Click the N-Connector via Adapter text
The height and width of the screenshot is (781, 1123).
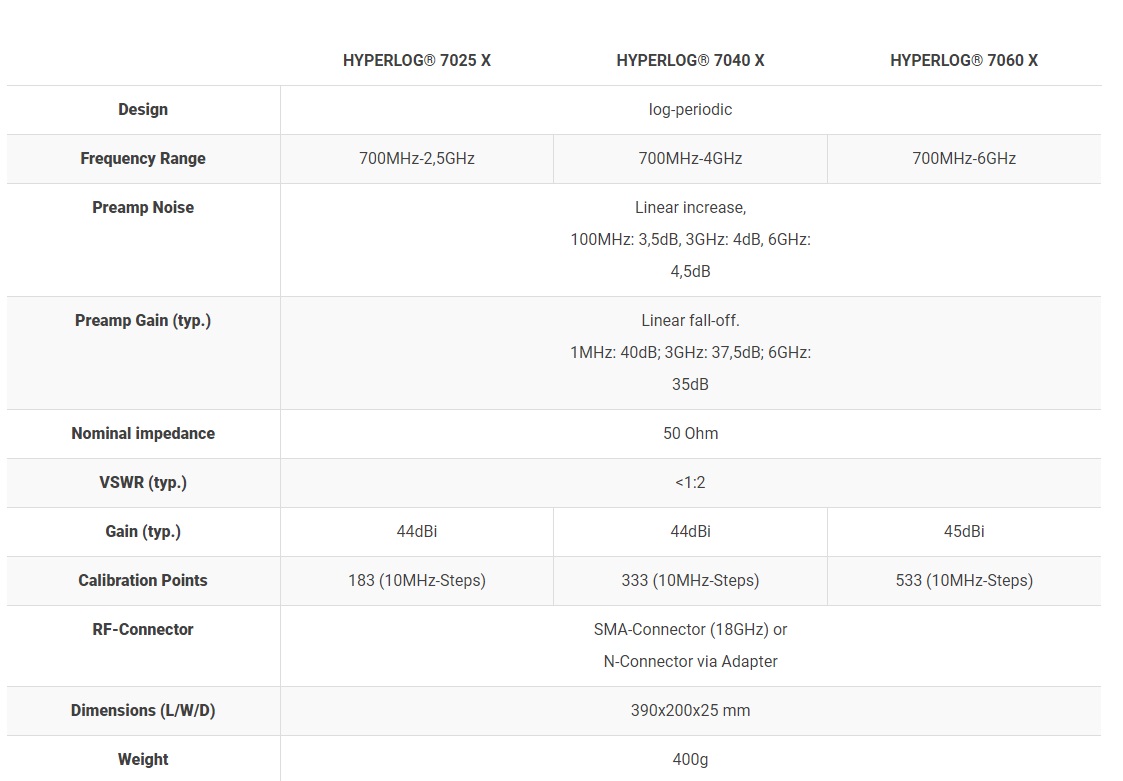(x=690, y=661)
